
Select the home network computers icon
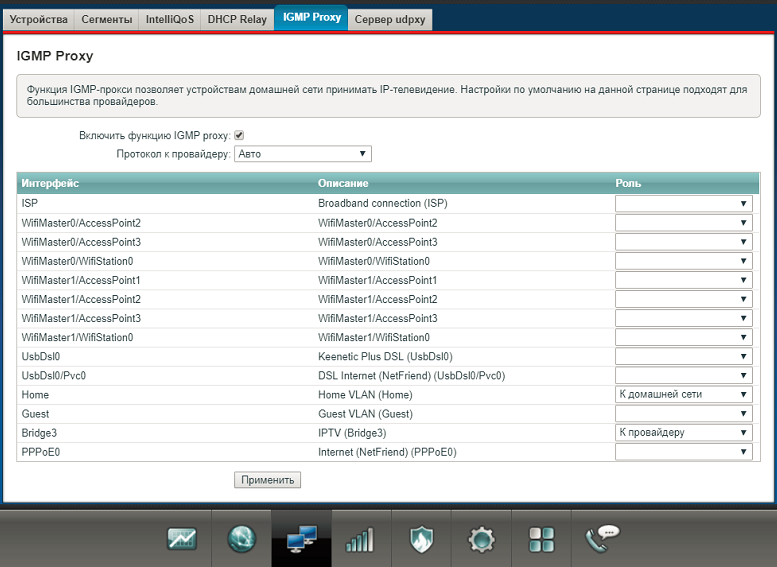point(301,540)
